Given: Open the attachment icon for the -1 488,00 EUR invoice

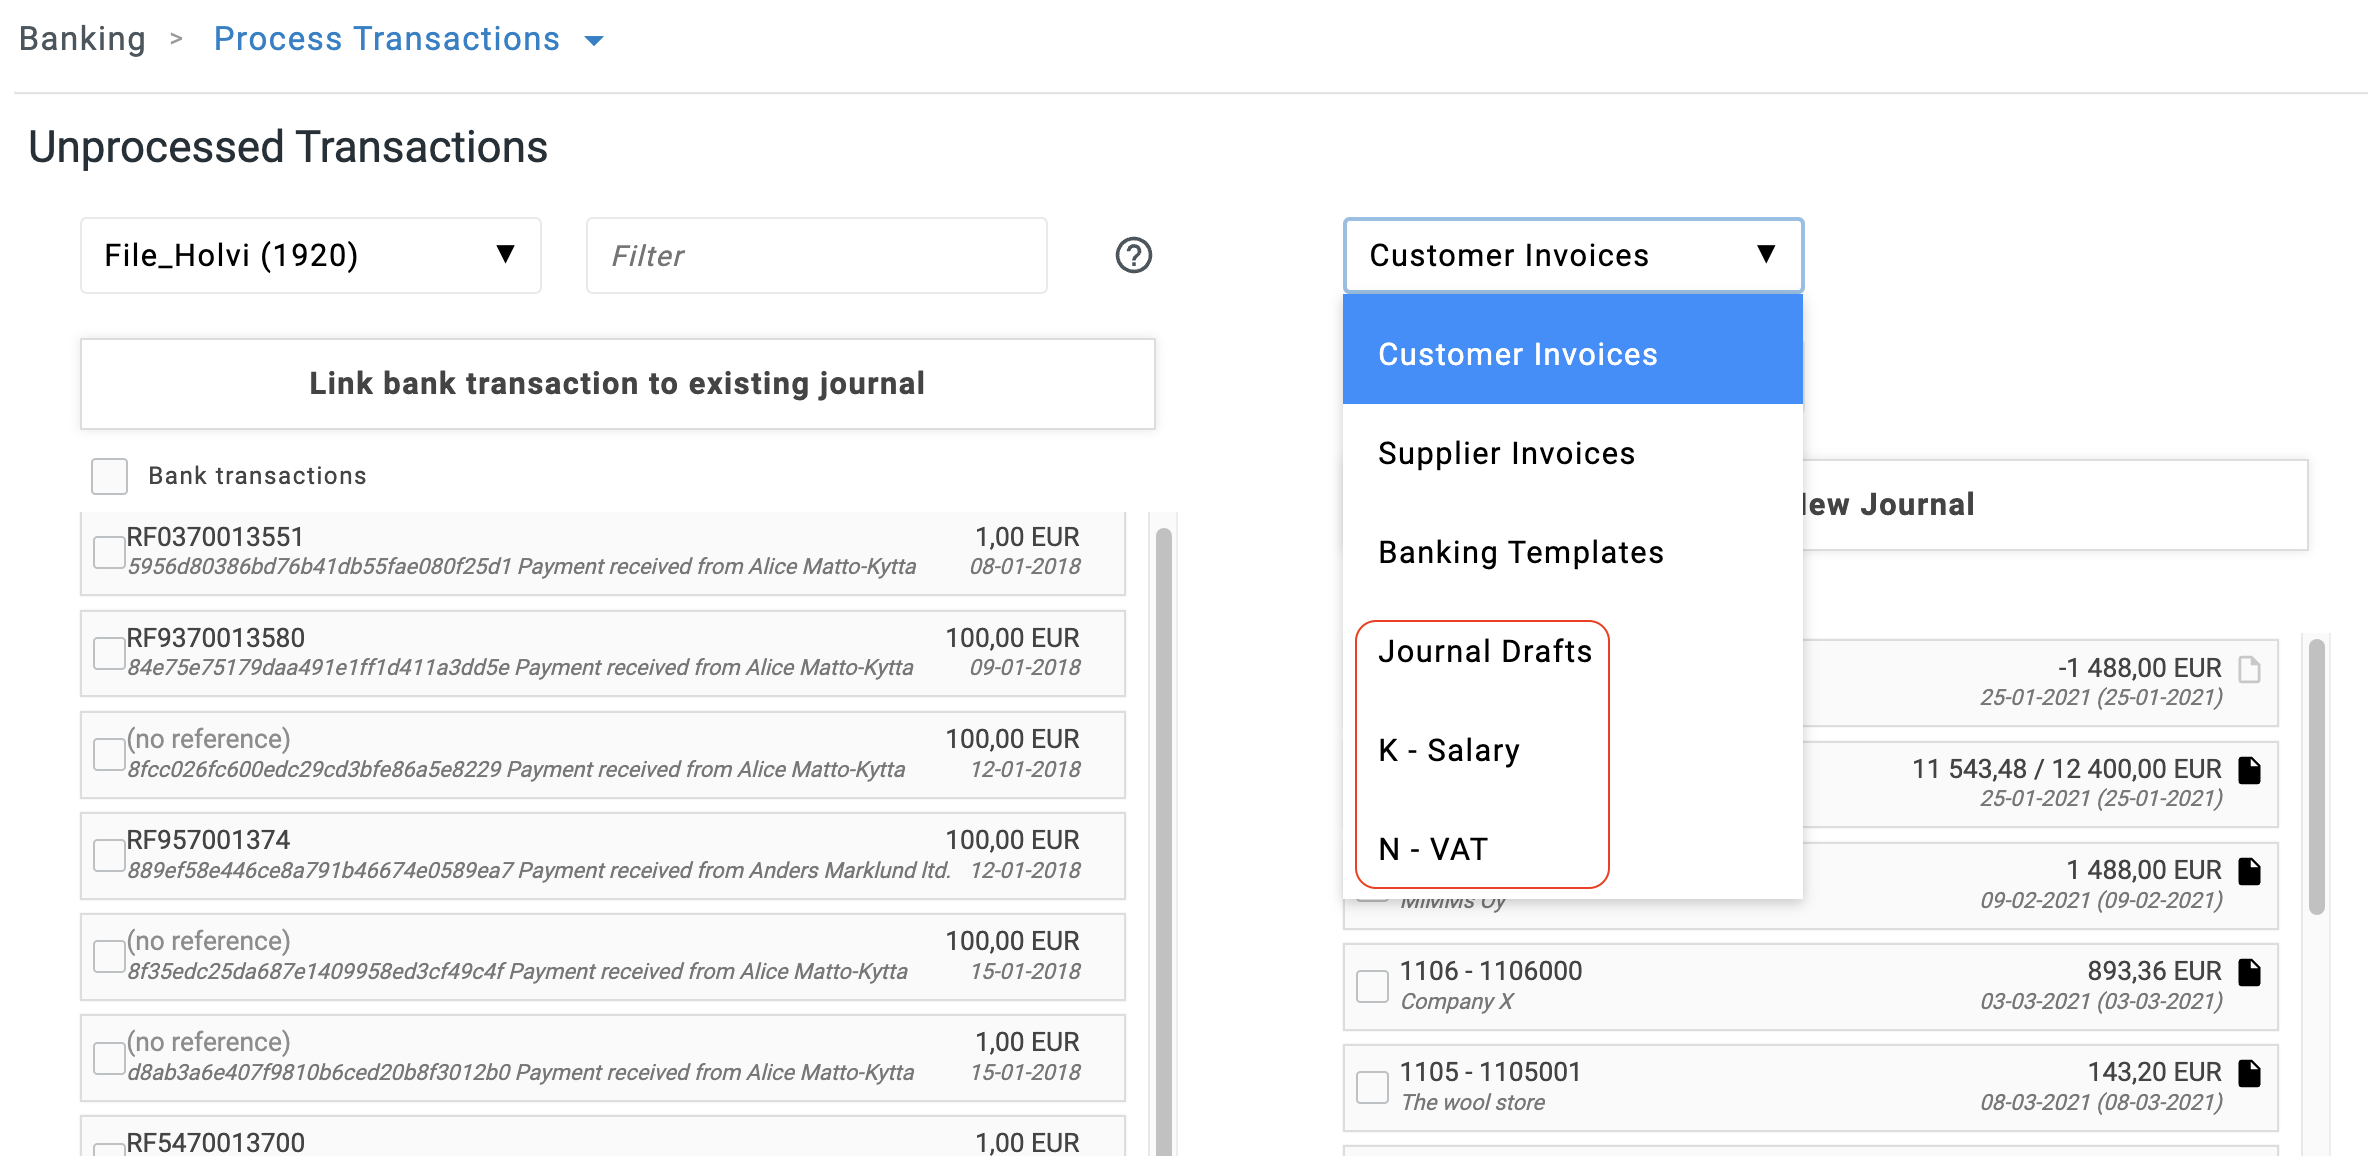Looking at the screenshot, I should click(2249, 669).
